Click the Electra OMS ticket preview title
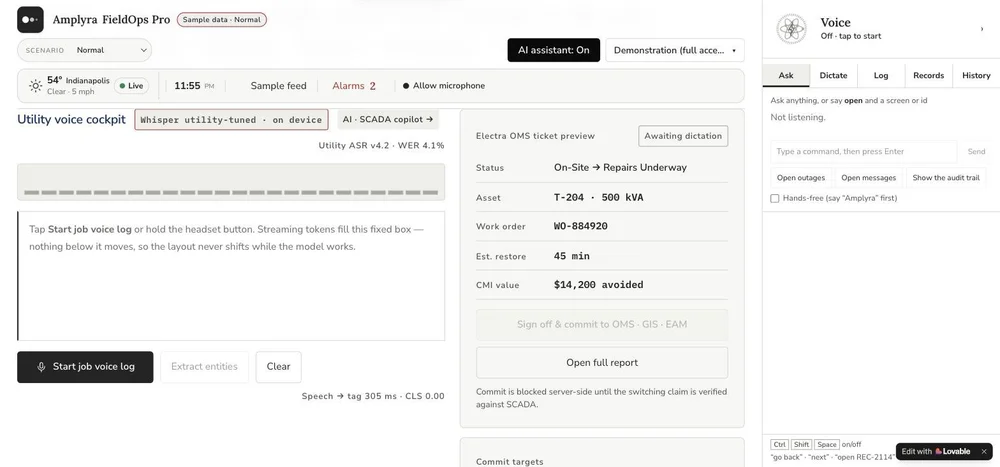Screen dimensions: 1000x467 click(x=535, y=136)
